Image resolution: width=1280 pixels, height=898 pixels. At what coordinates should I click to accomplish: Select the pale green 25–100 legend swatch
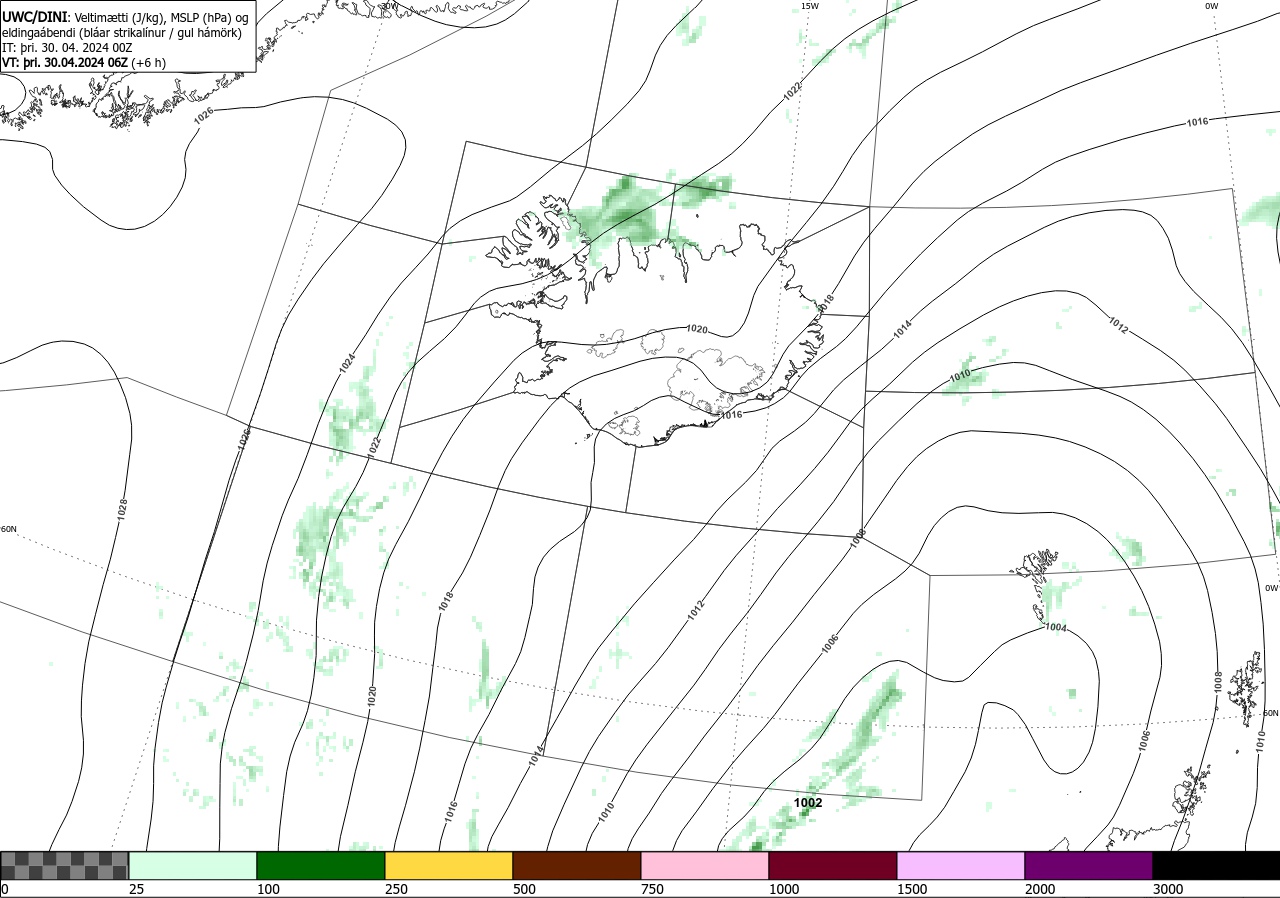(x=193, y=865)
